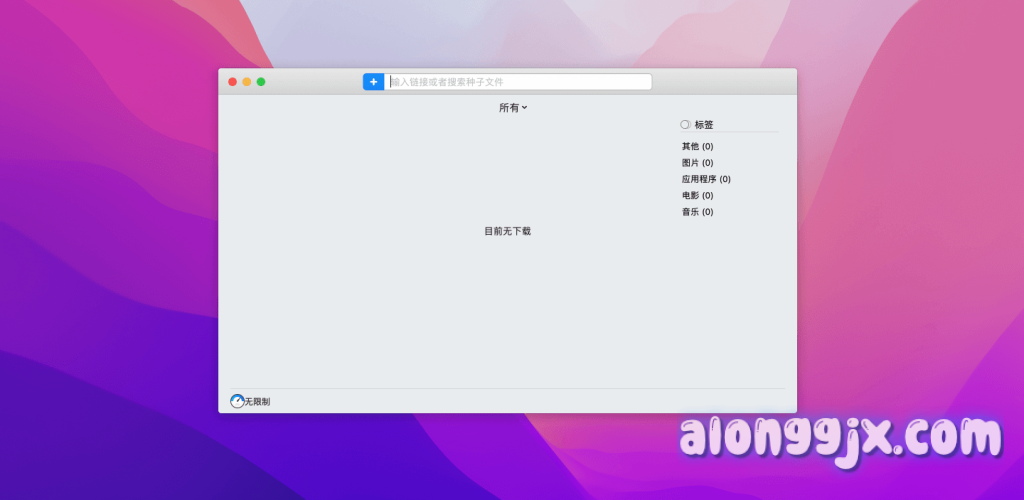The image size is (1024, 500).
Task: Choose the 应用程序 (0) tag filter
Action: pyautogui.click(x=706, y=179)
